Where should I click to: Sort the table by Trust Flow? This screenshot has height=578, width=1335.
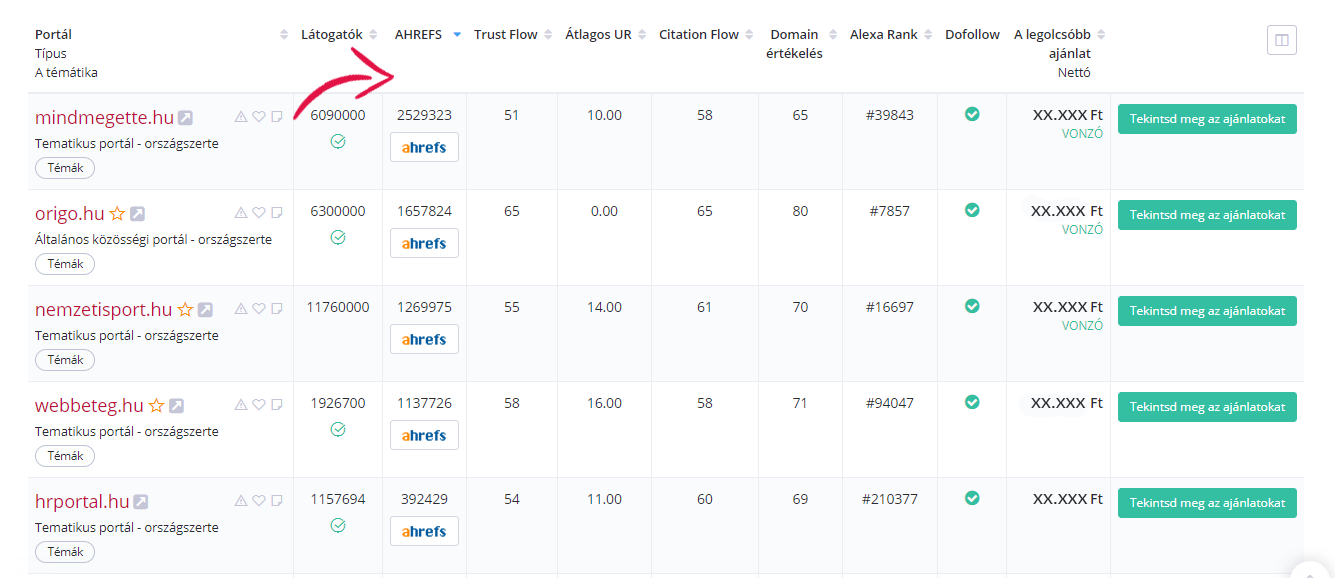(x=548, y=35)
